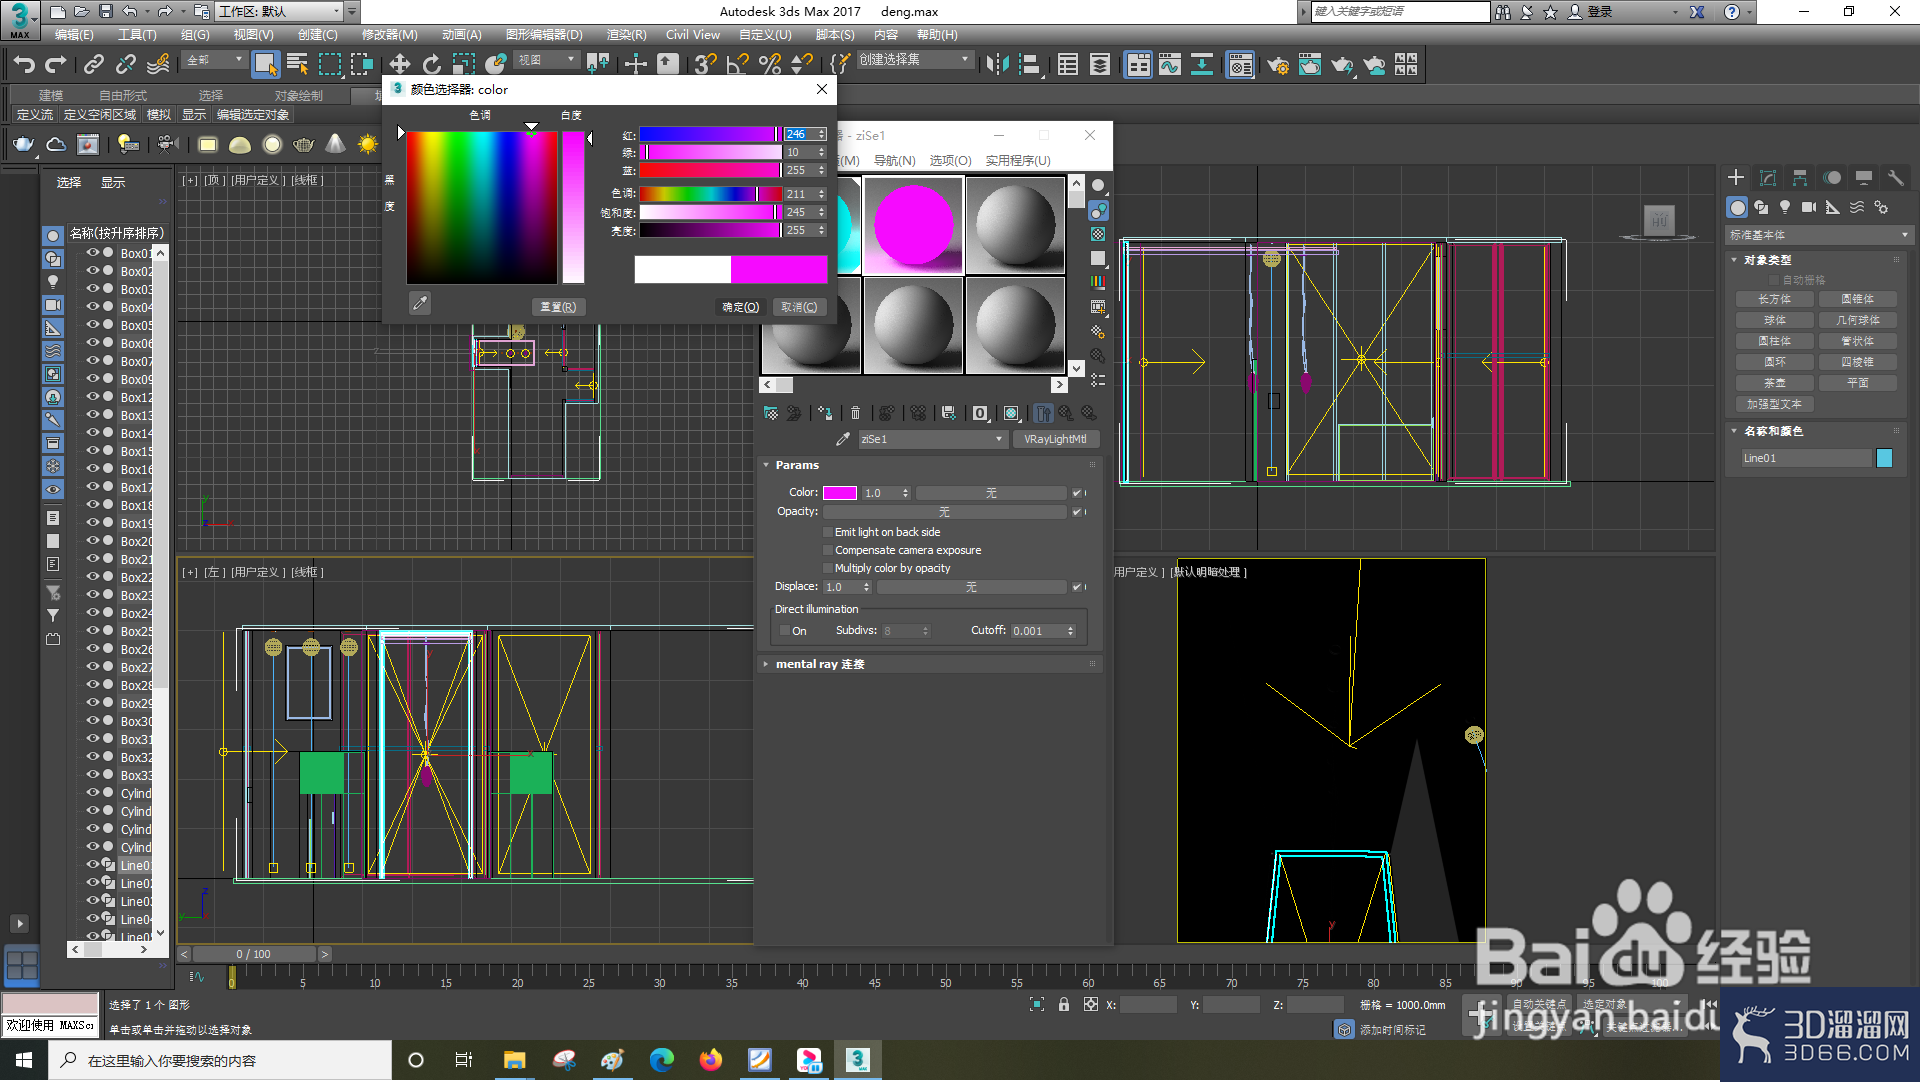Select Lights category in Create panel

click(1785, 207)
